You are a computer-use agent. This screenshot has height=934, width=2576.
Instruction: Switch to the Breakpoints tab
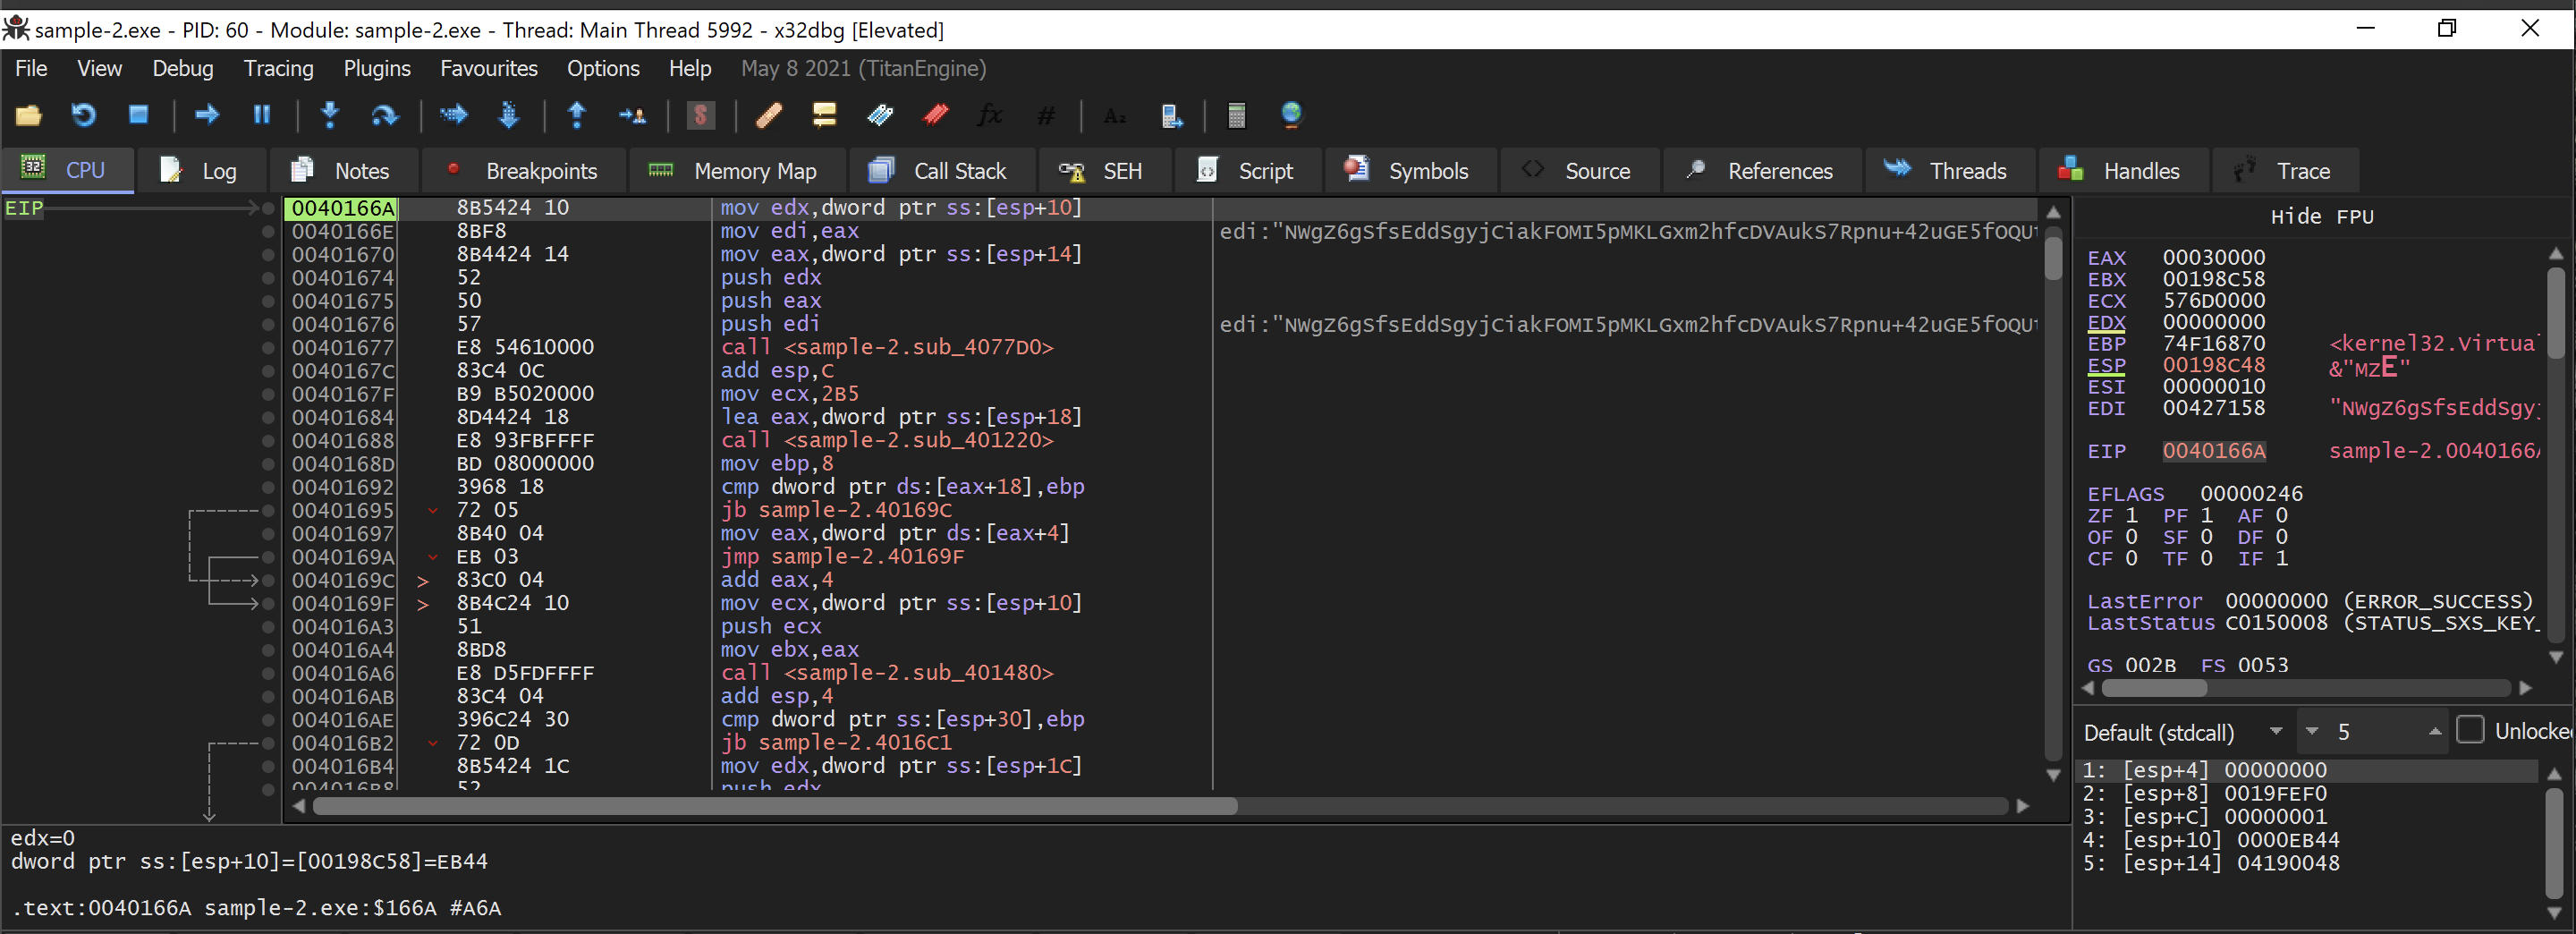(x=524, y=171)
